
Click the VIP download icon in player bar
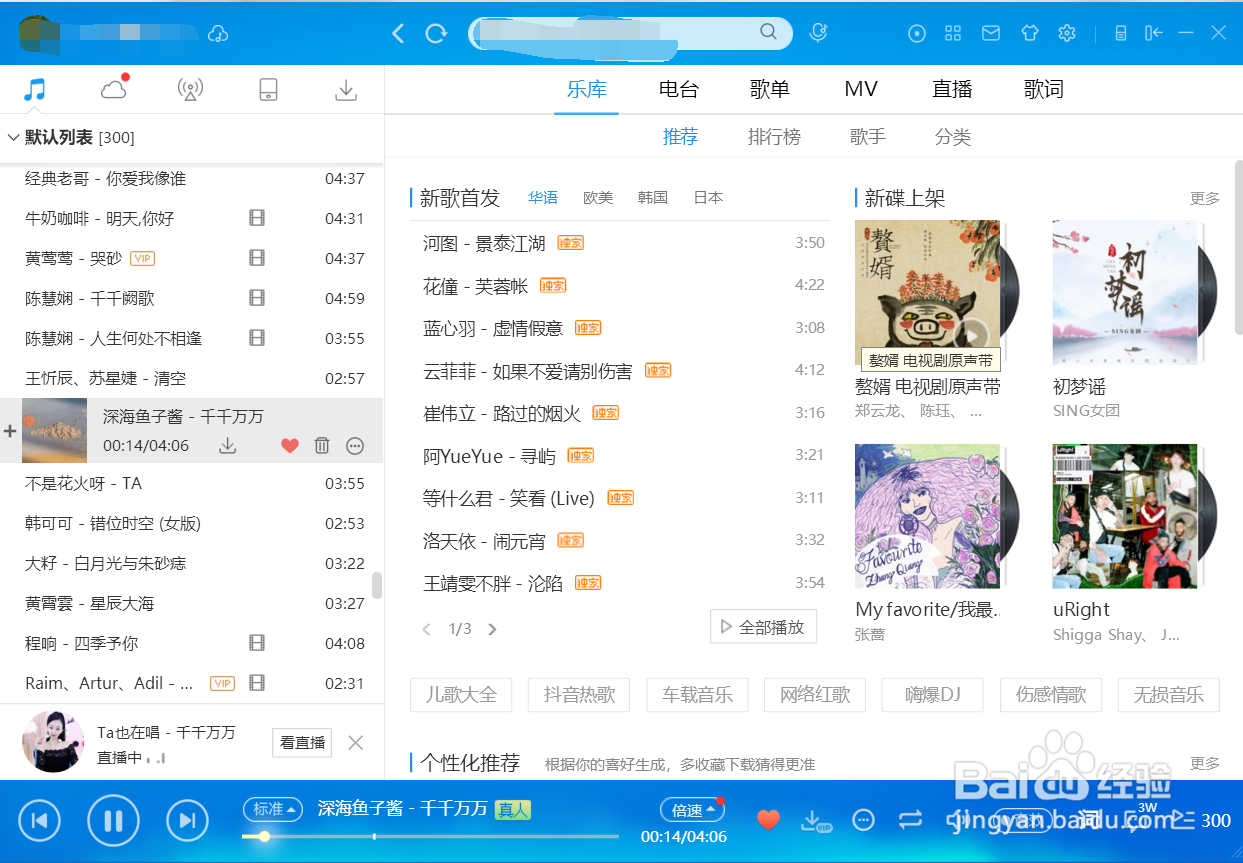tap(816, 821)
